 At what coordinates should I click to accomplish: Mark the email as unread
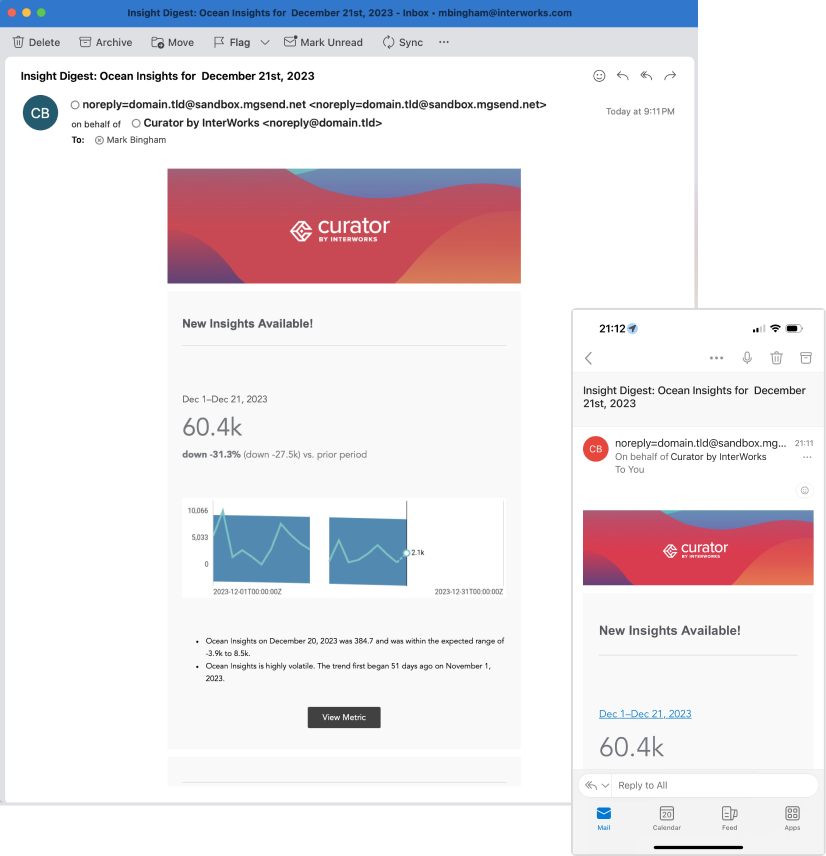323,42
